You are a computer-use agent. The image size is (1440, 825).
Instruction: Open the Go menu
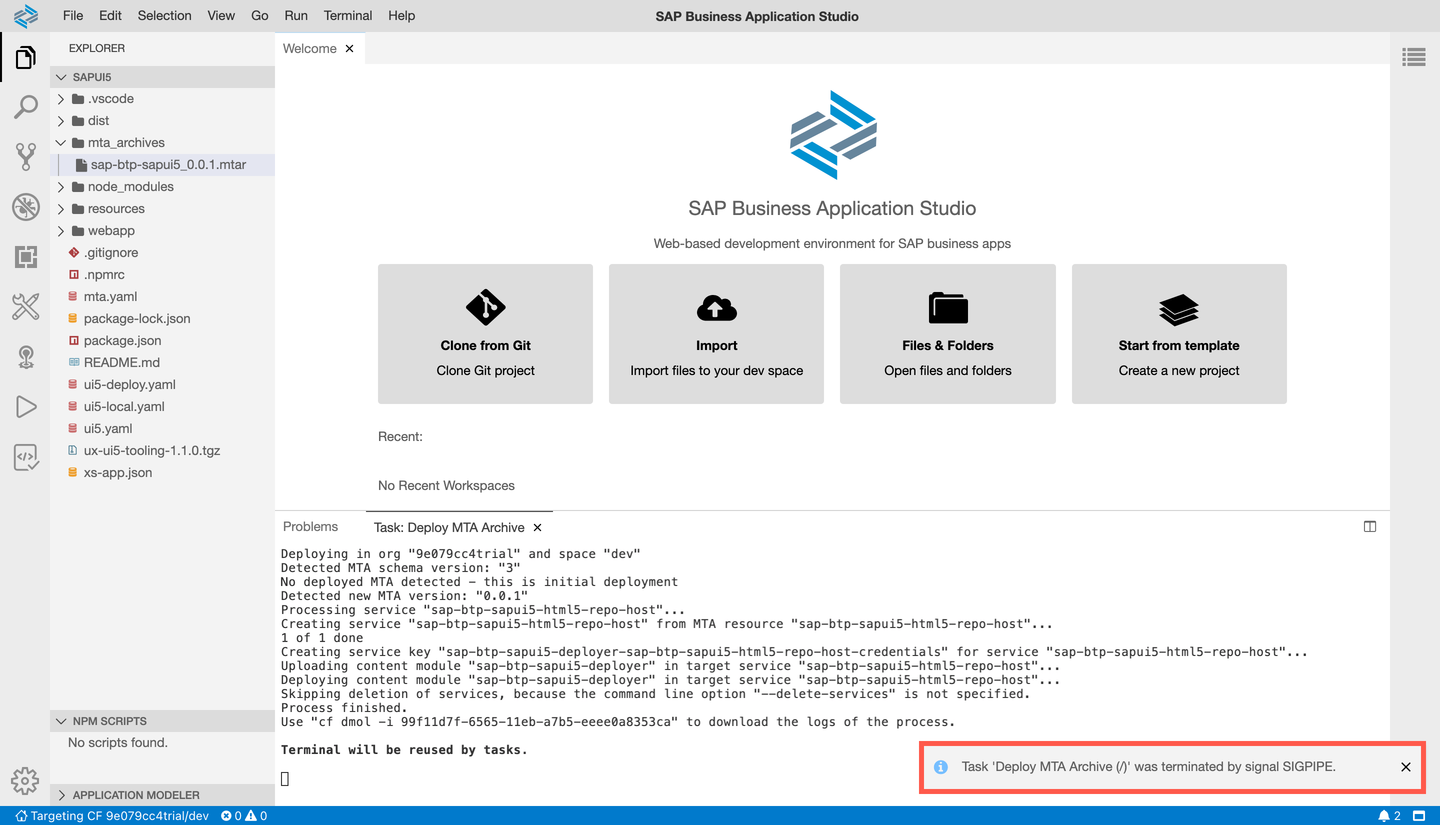[260, 16]
